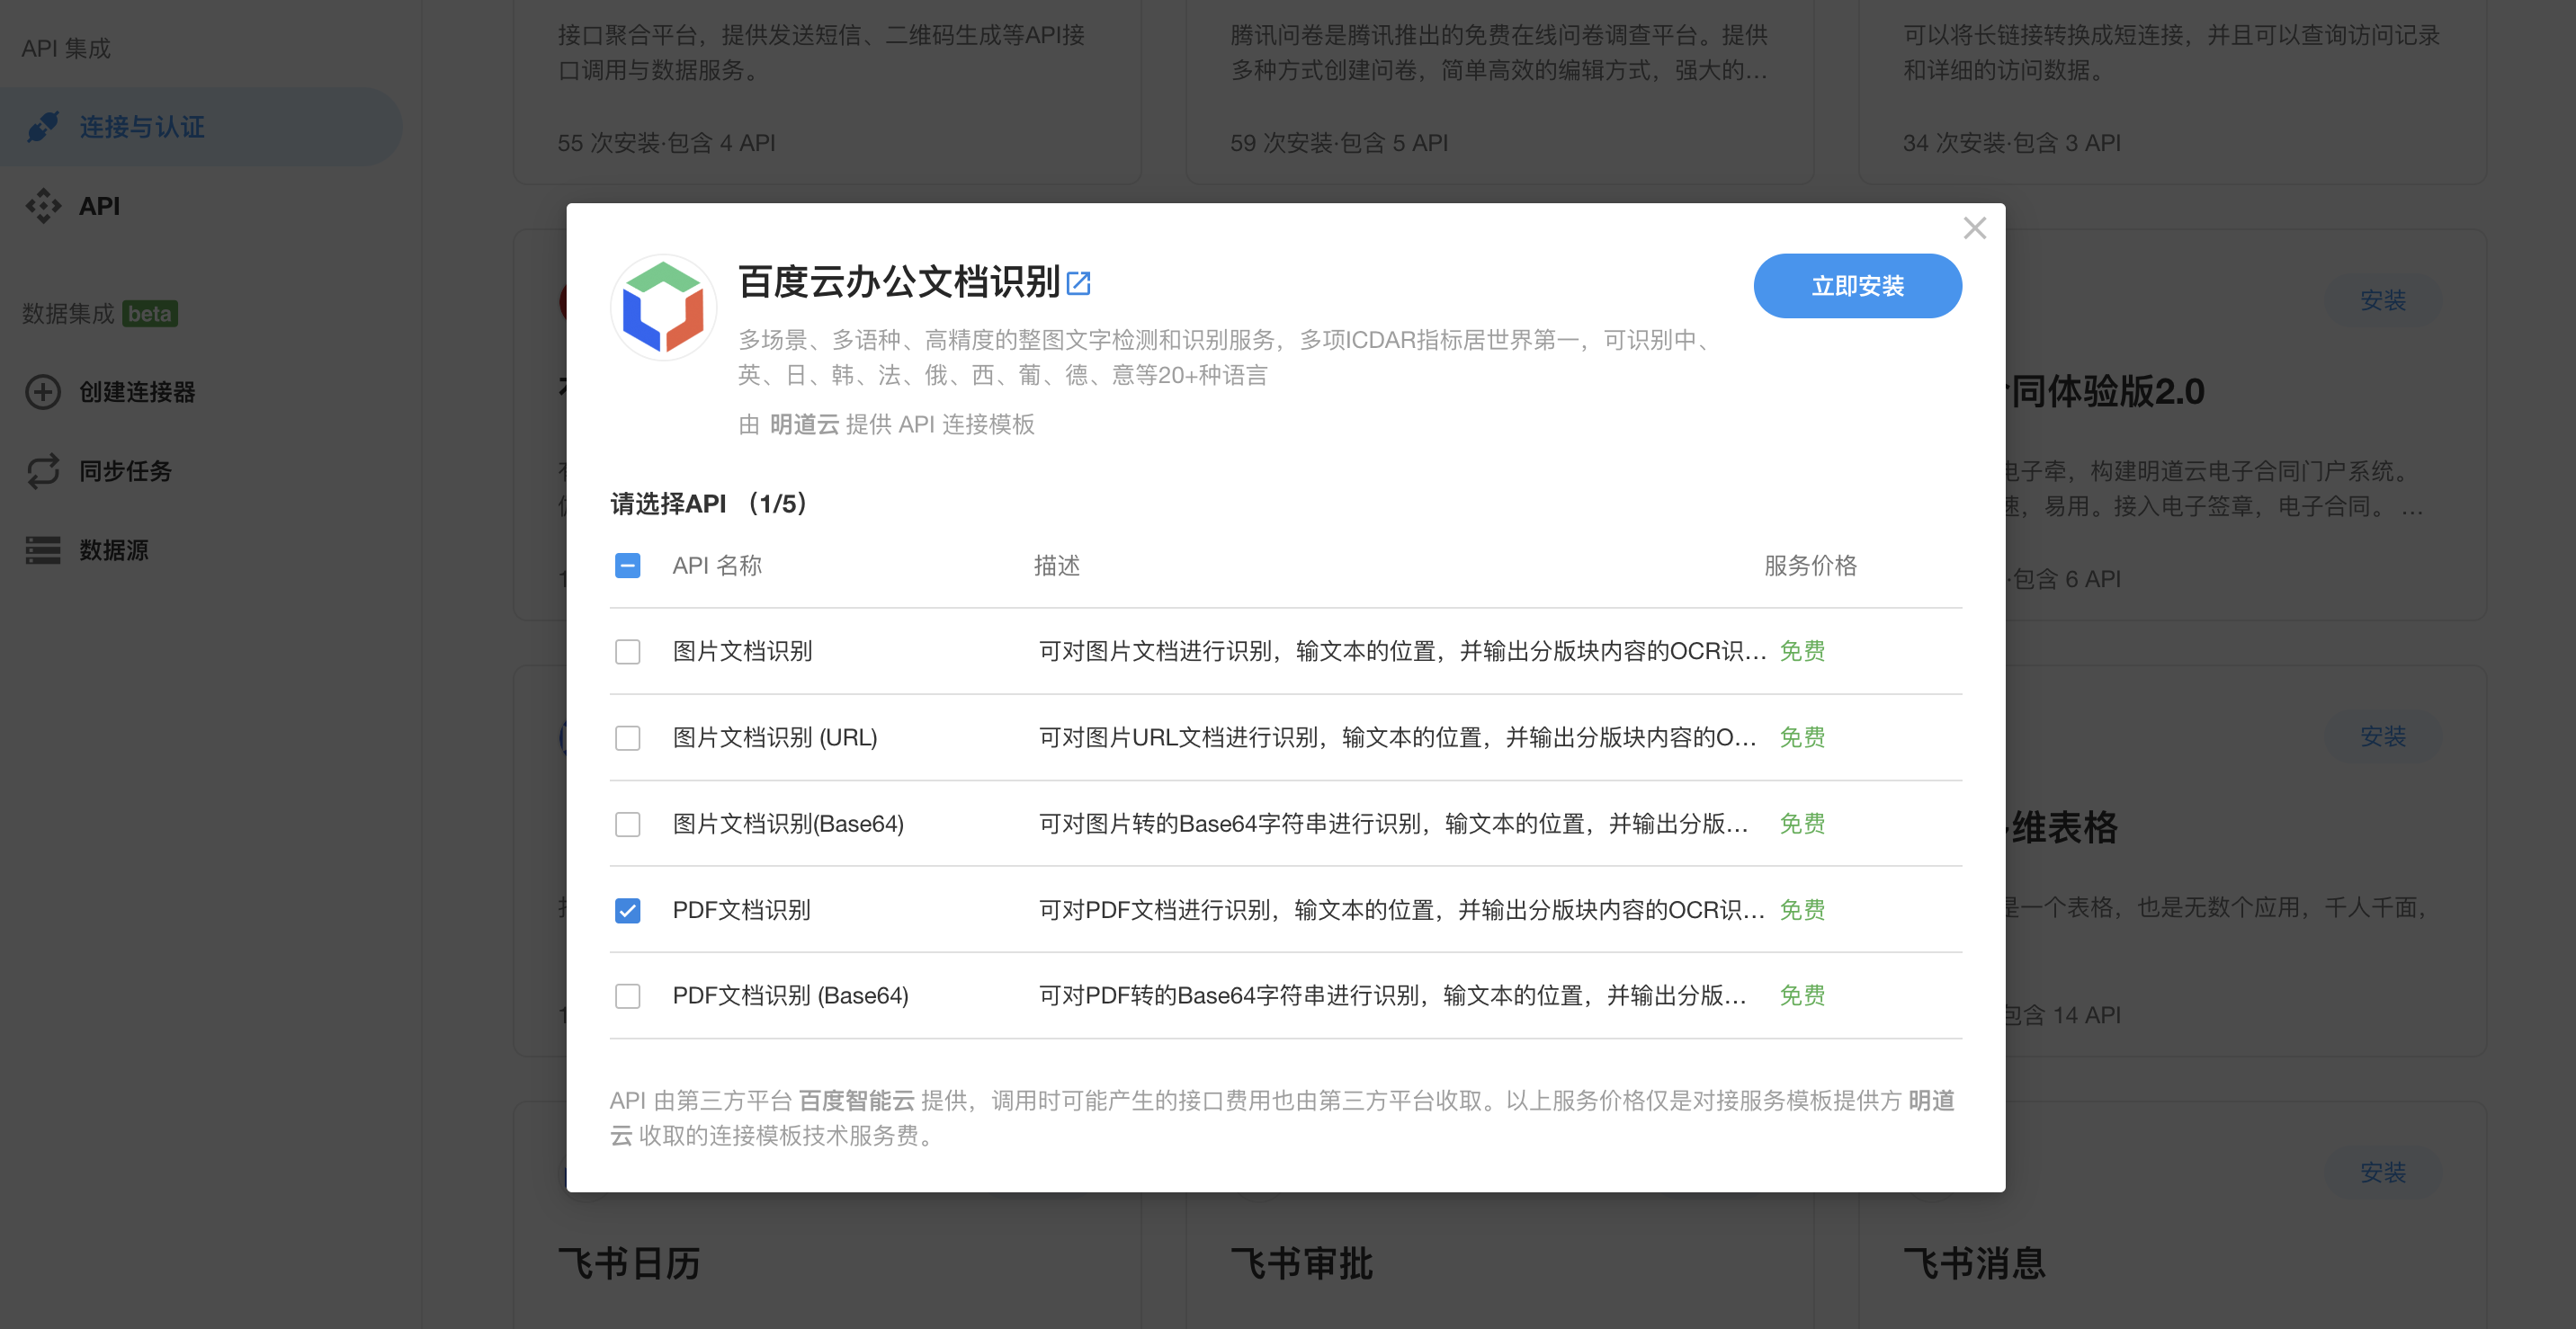Select 连接与认证 in the sidebar
This screenshot has width=2576, height=1329.
200,126
